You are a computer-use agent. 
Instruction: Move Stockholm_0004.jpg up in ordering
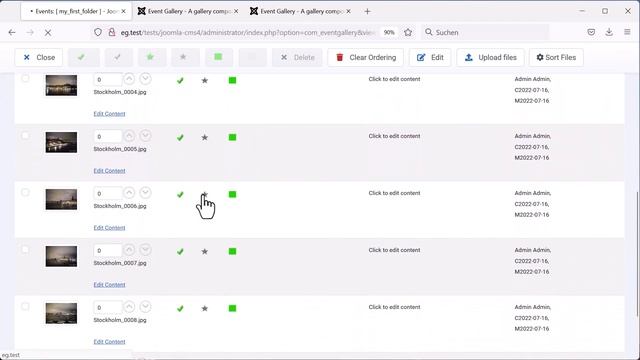tap(129, 79)
